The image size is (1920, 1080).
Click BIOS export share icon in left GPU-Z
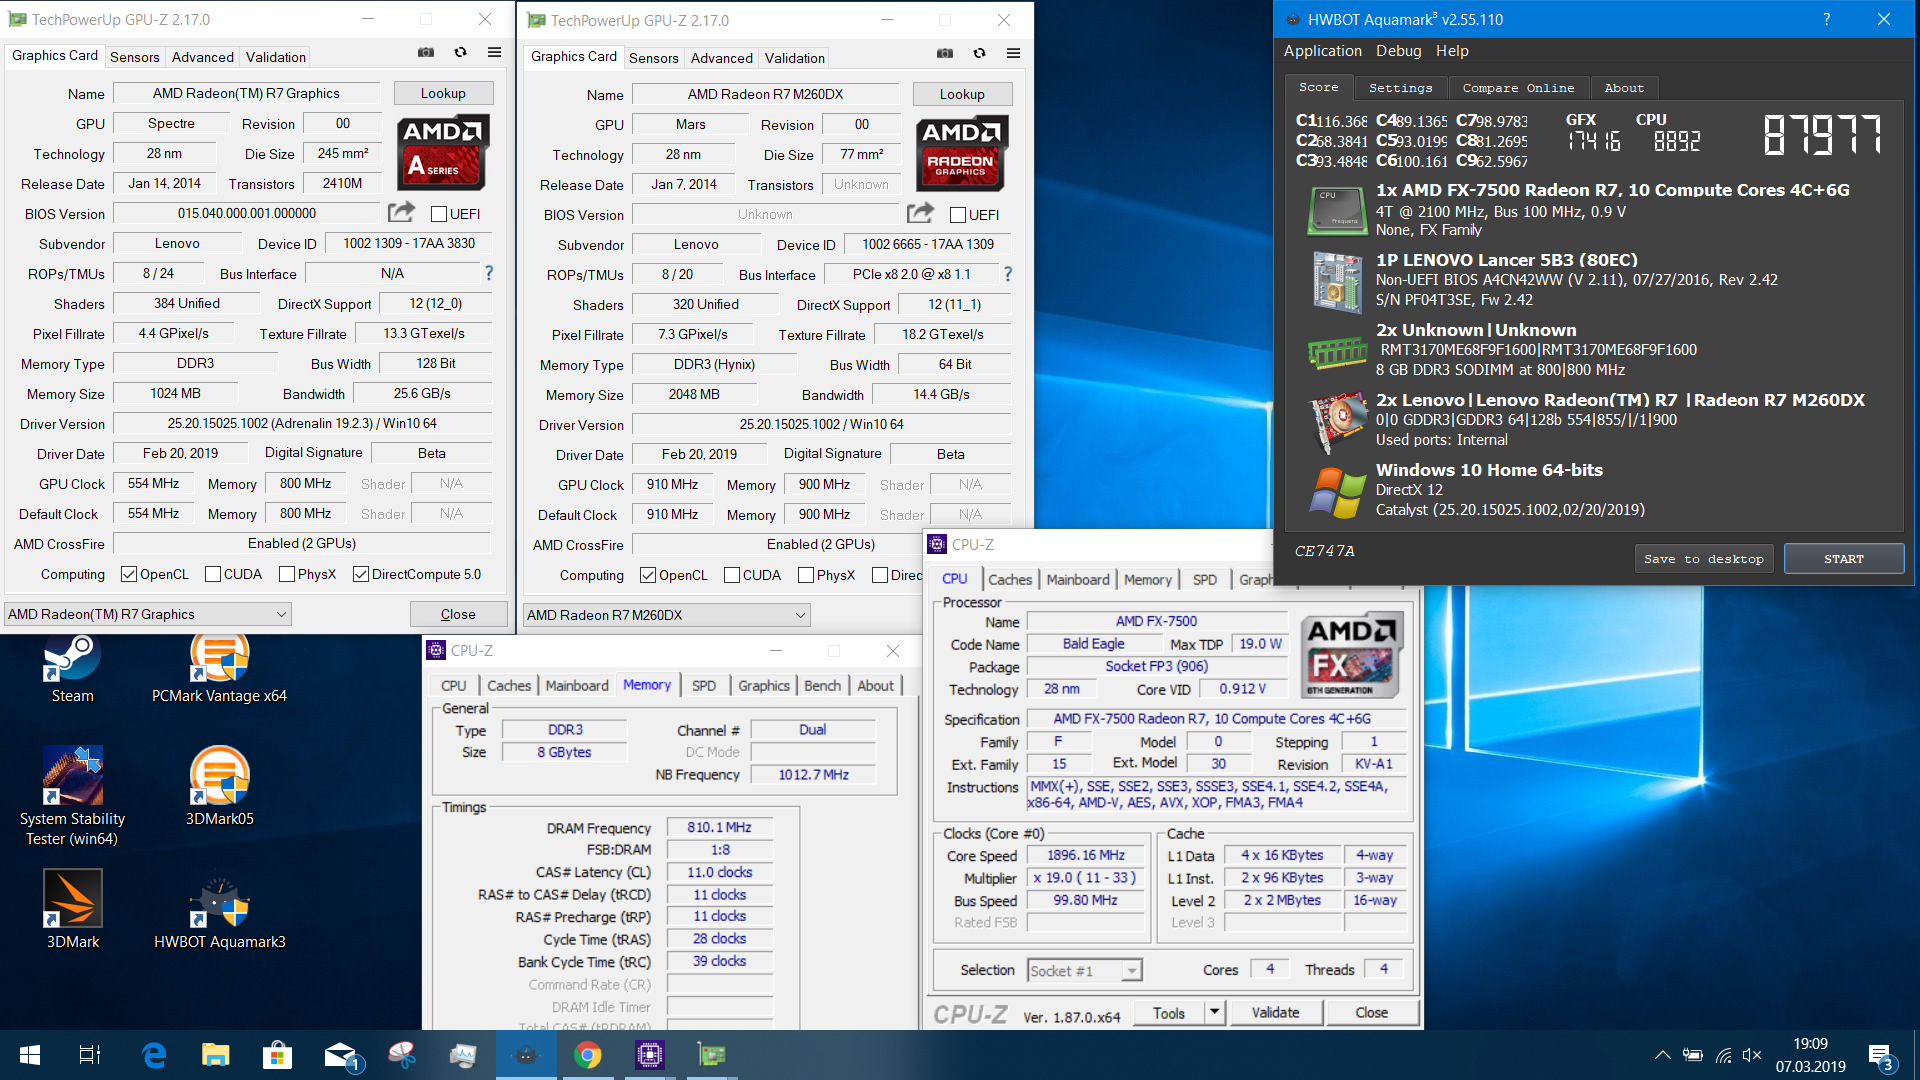coord(402,212)
